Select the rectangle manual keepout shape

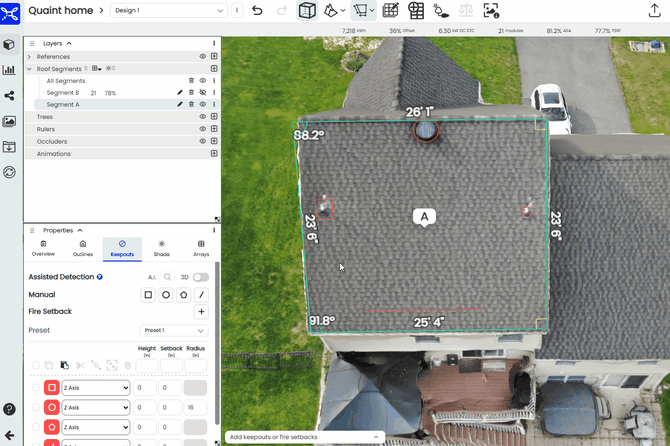point(148,295)
